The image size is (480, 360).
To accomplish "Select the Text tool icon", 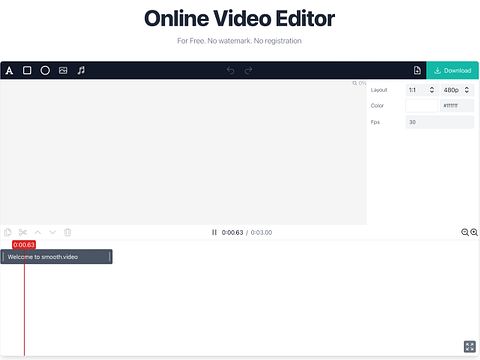I will (x=9, y=70).
